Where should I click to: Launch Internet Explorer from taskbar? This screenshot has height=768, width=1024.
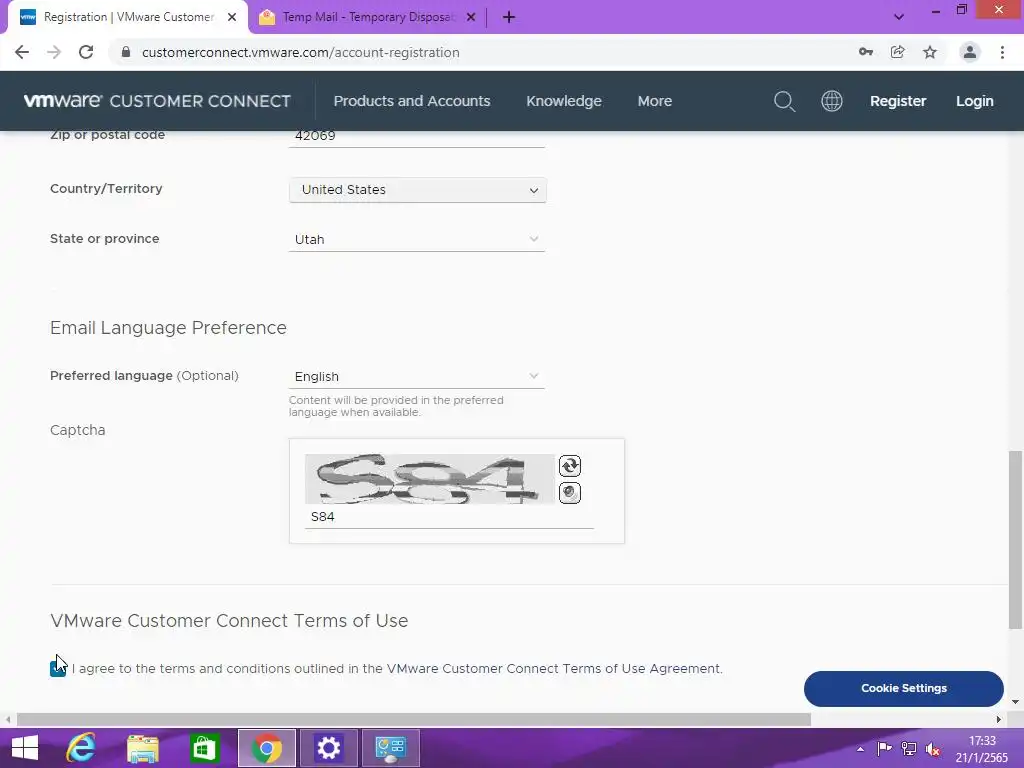pyautogui.click(x=81, y=748)
